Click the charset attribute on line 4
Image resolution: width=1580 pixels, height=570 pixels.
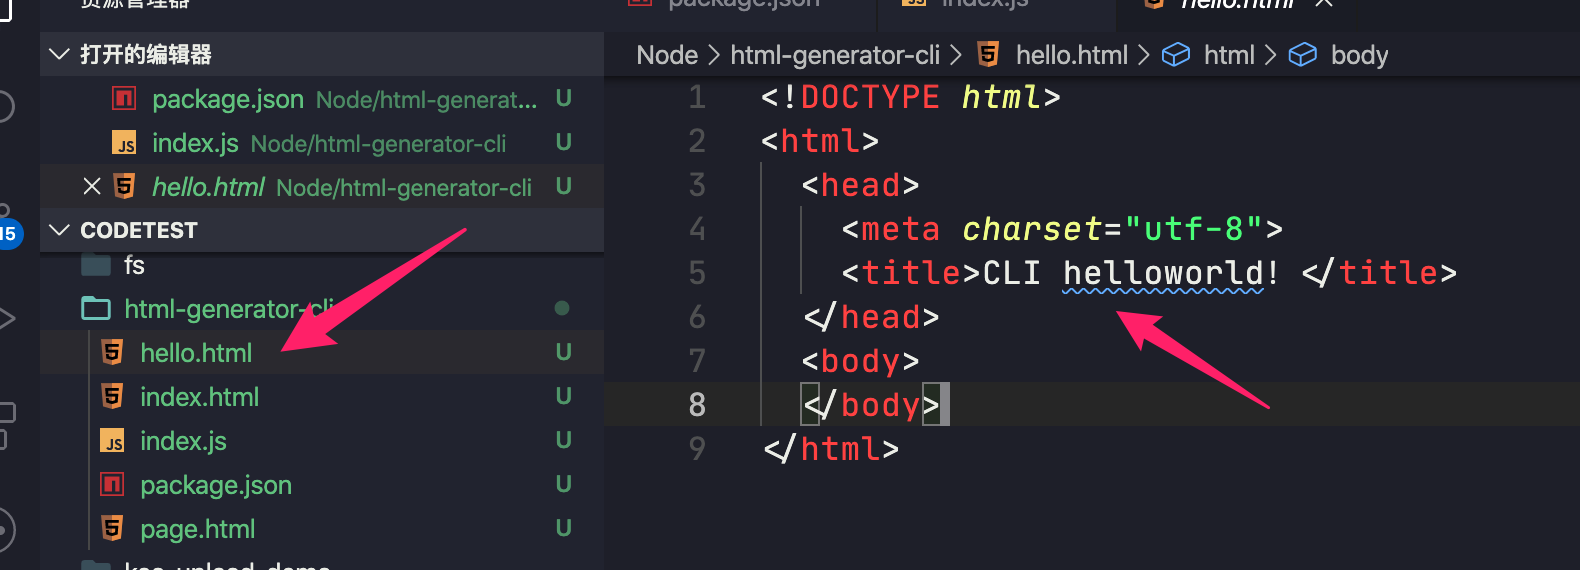point(1032,229)
